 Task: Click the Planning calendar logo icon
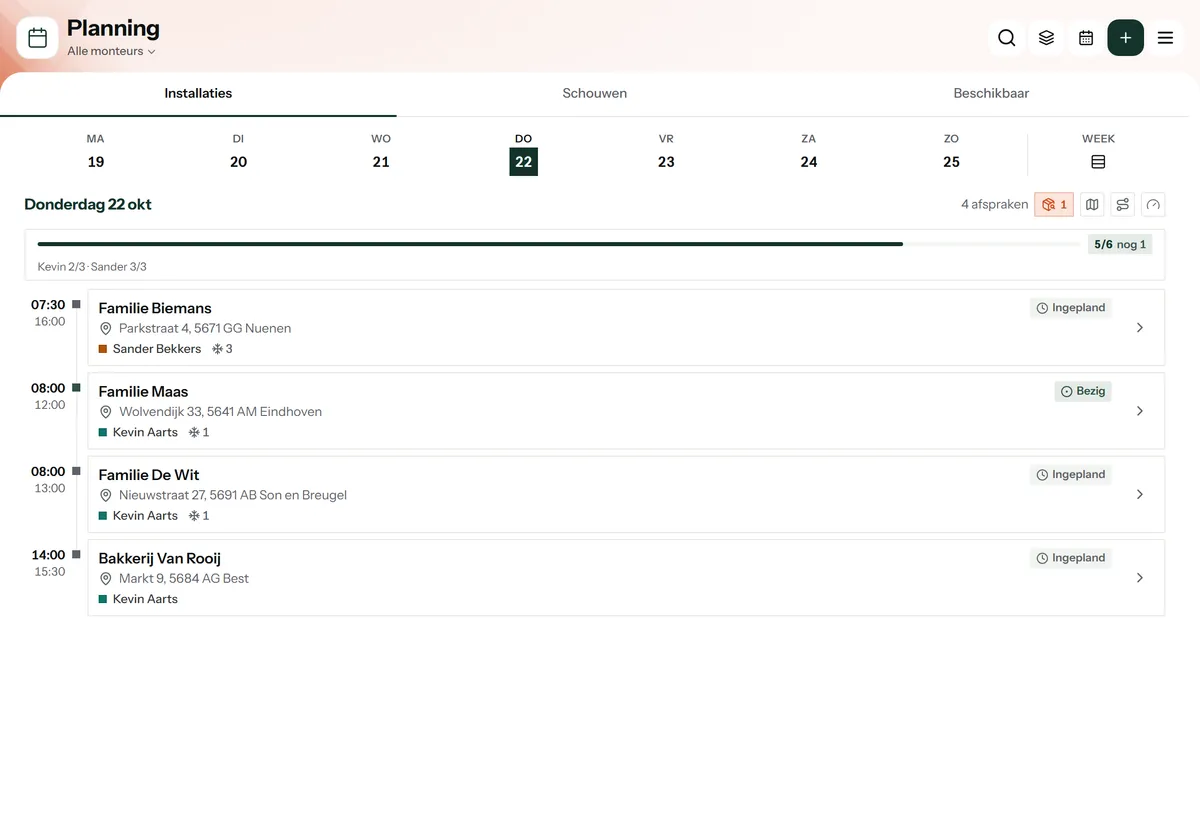click(x=38, y=38)
